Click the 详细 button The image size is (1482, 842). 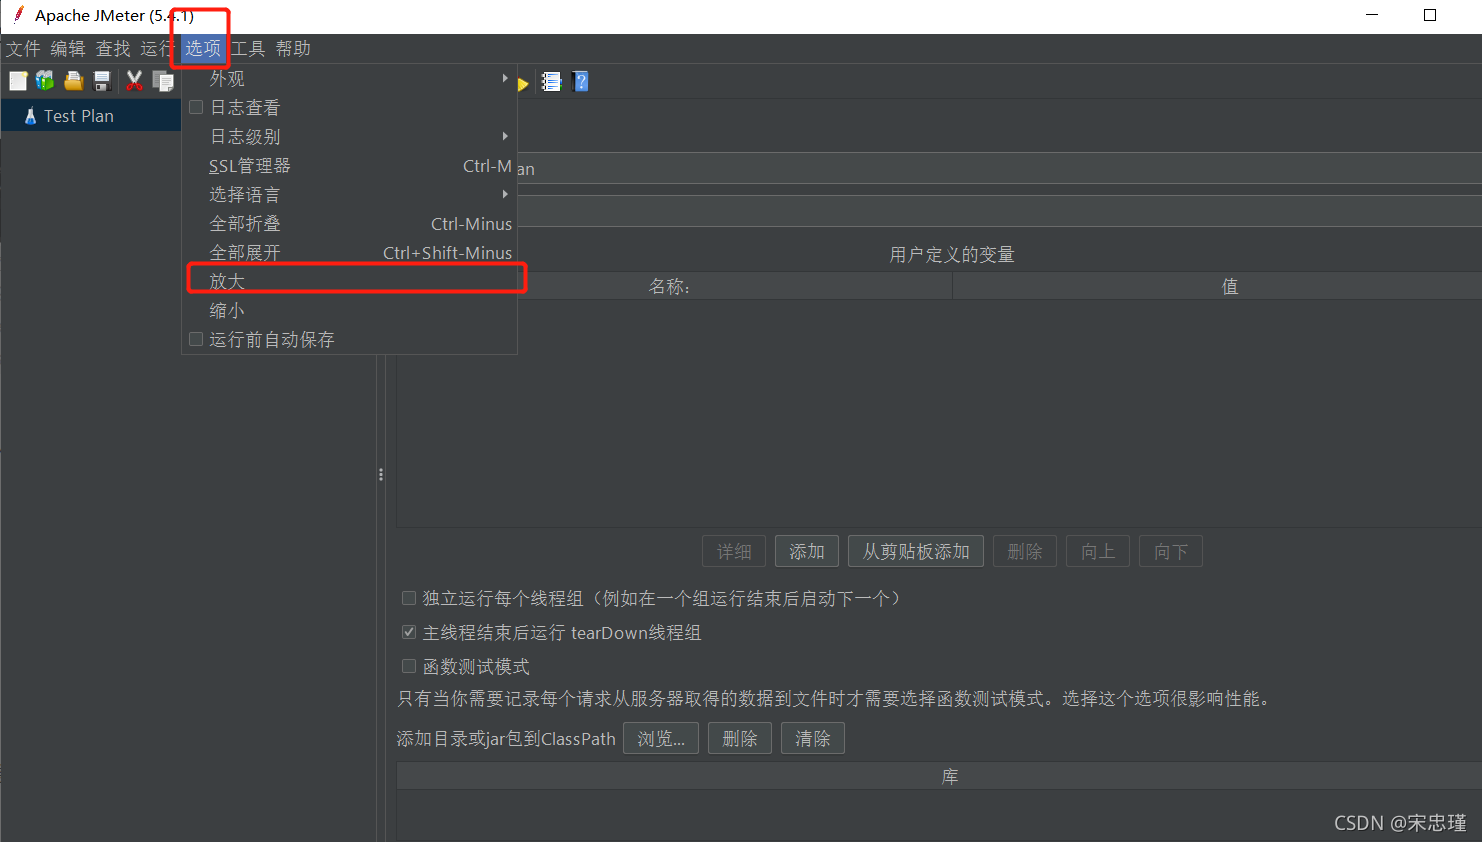734,551
